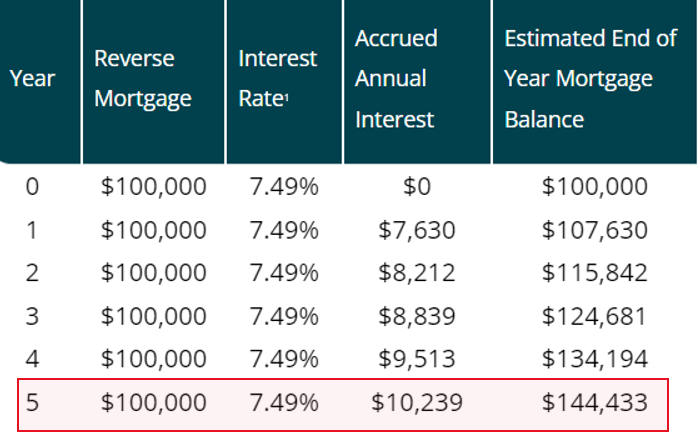Click the $144,433 final balance

(x=594, y=402)
